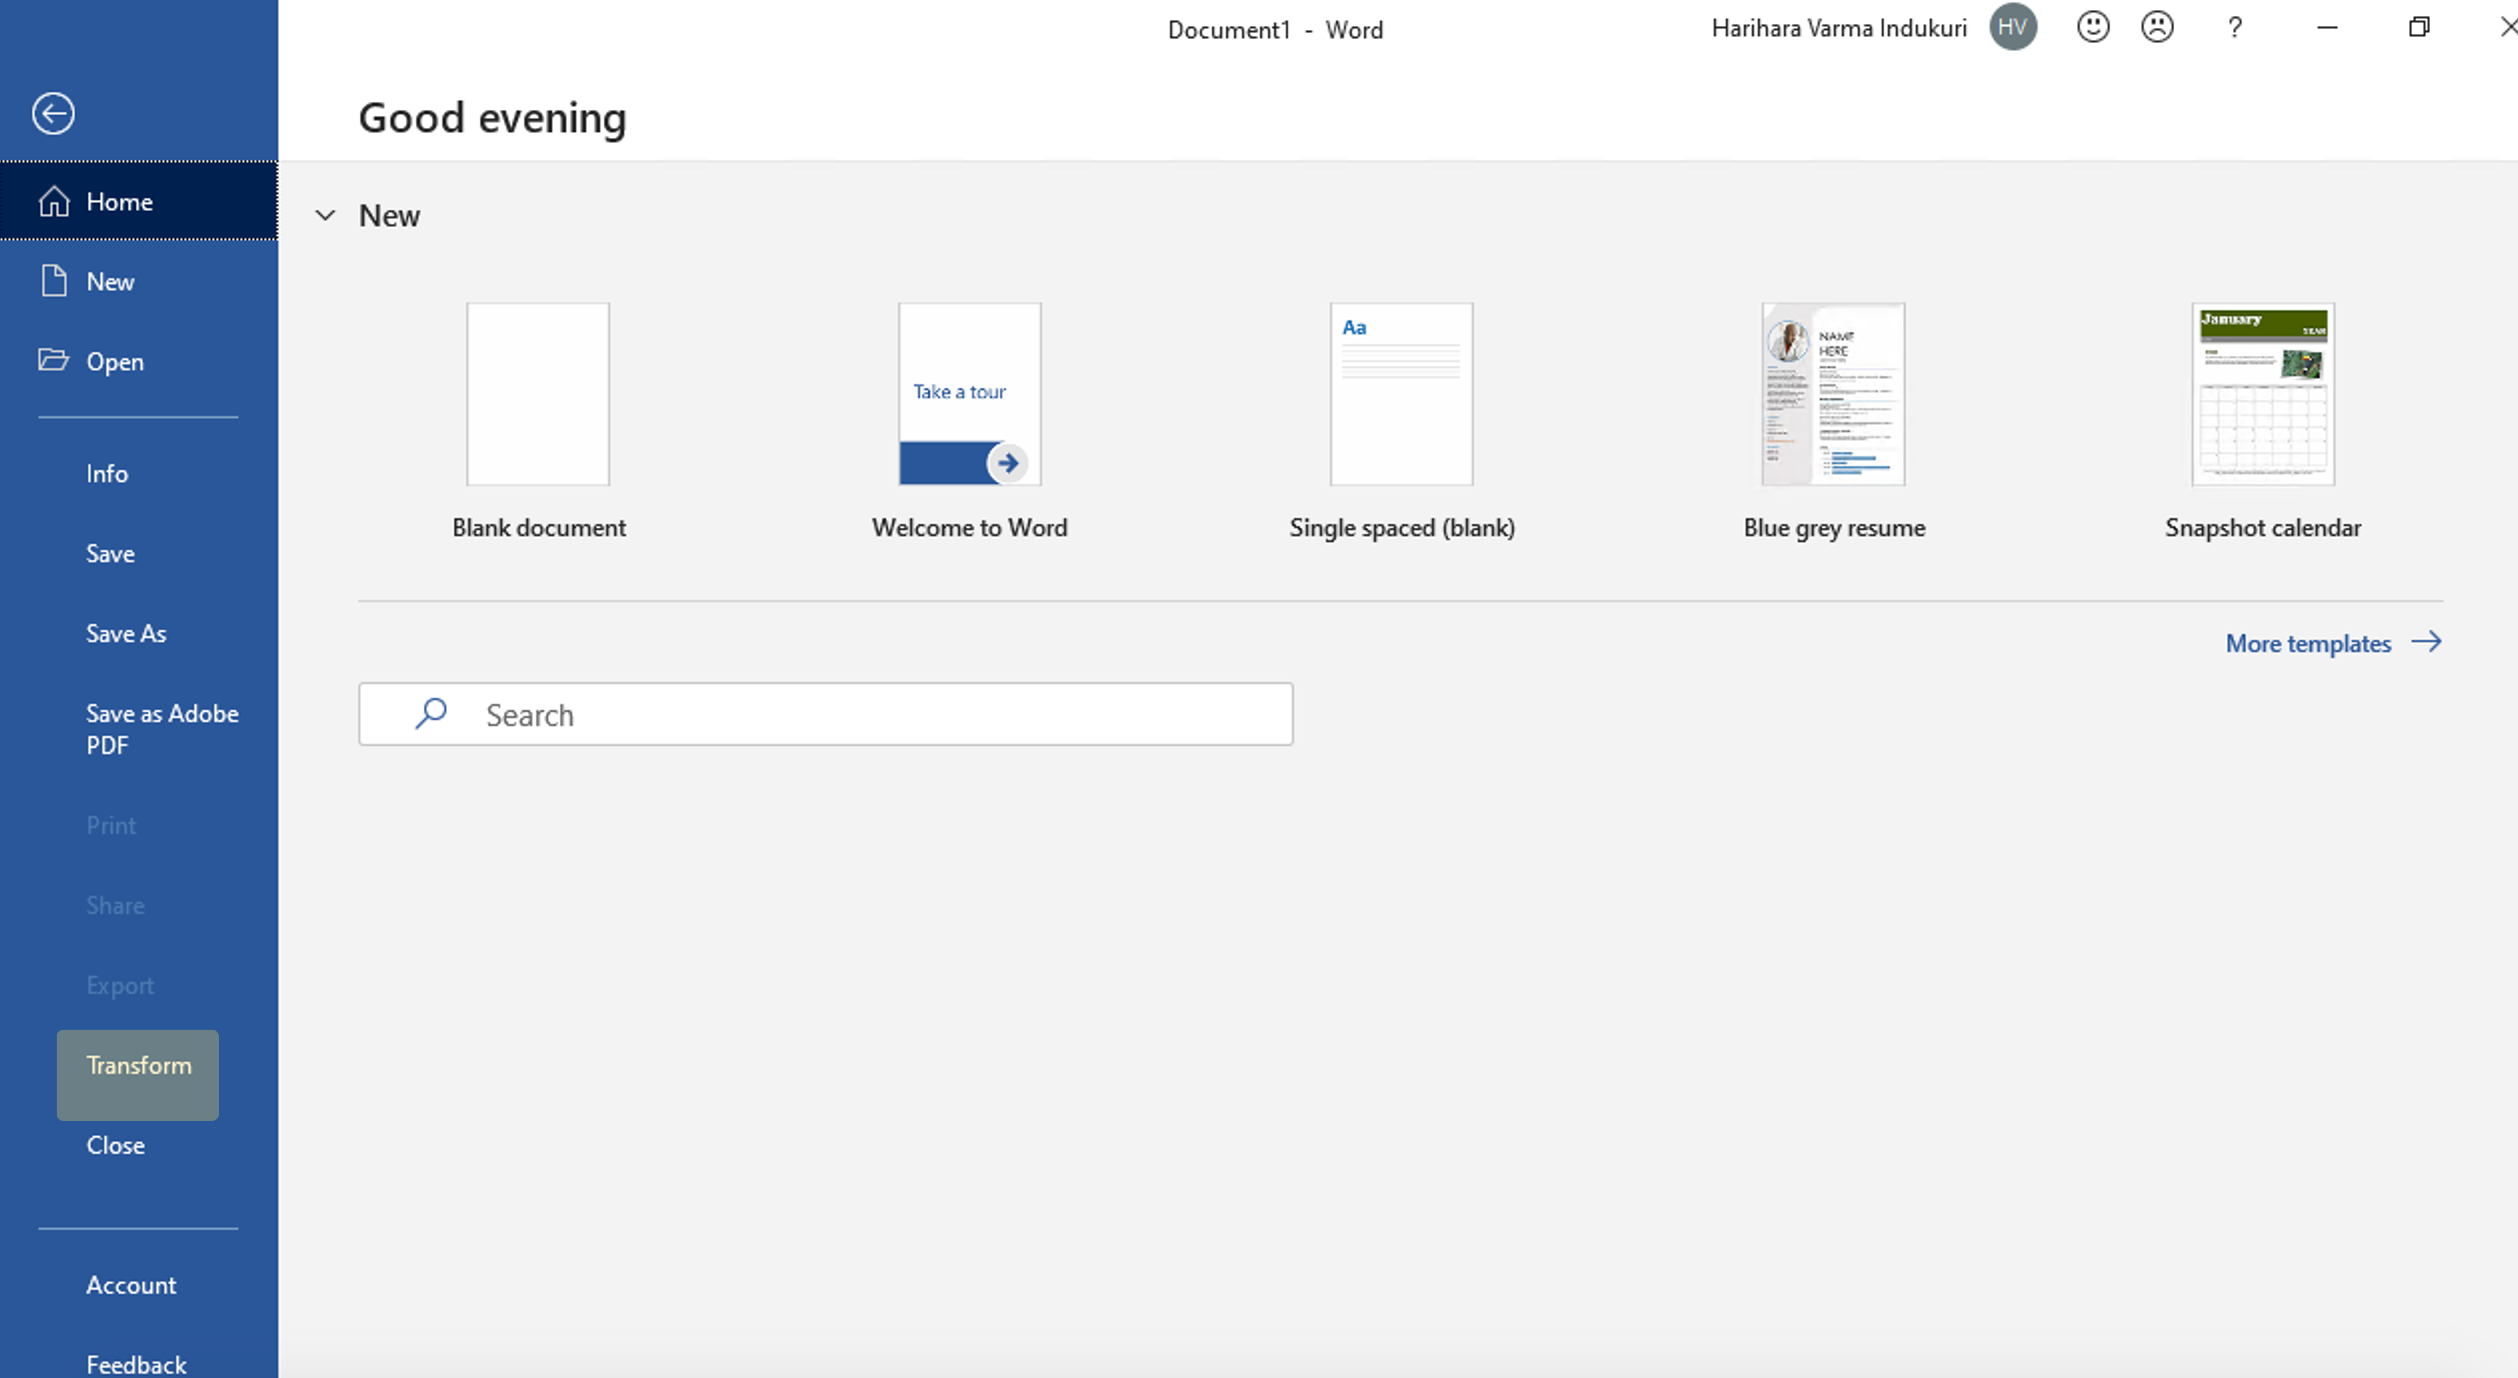The image size is (2518, 1378).
Task: Go to the Open tab in sidebar
Action: [114, 362]
